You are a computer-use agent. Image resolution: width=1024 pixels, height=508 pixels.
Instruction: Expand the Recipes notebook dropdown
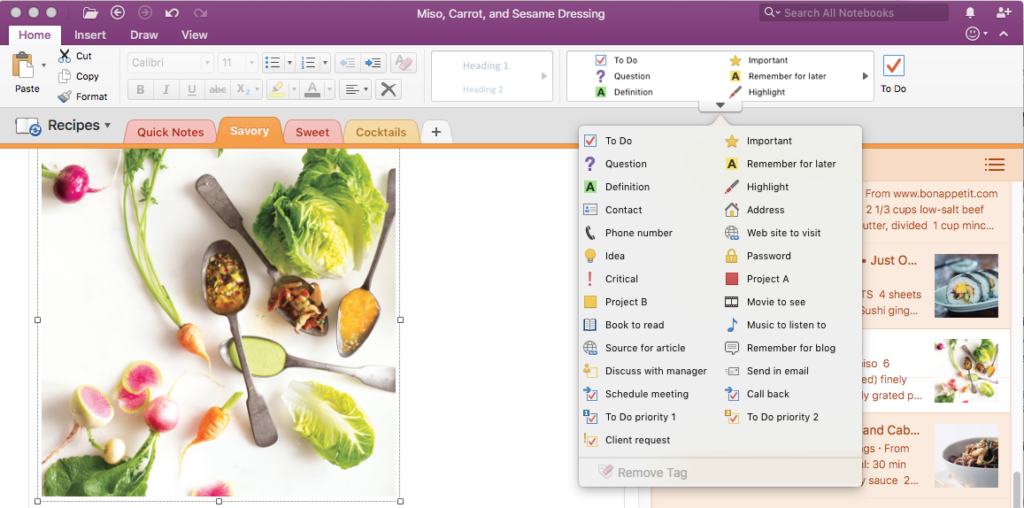pos(108,125)
